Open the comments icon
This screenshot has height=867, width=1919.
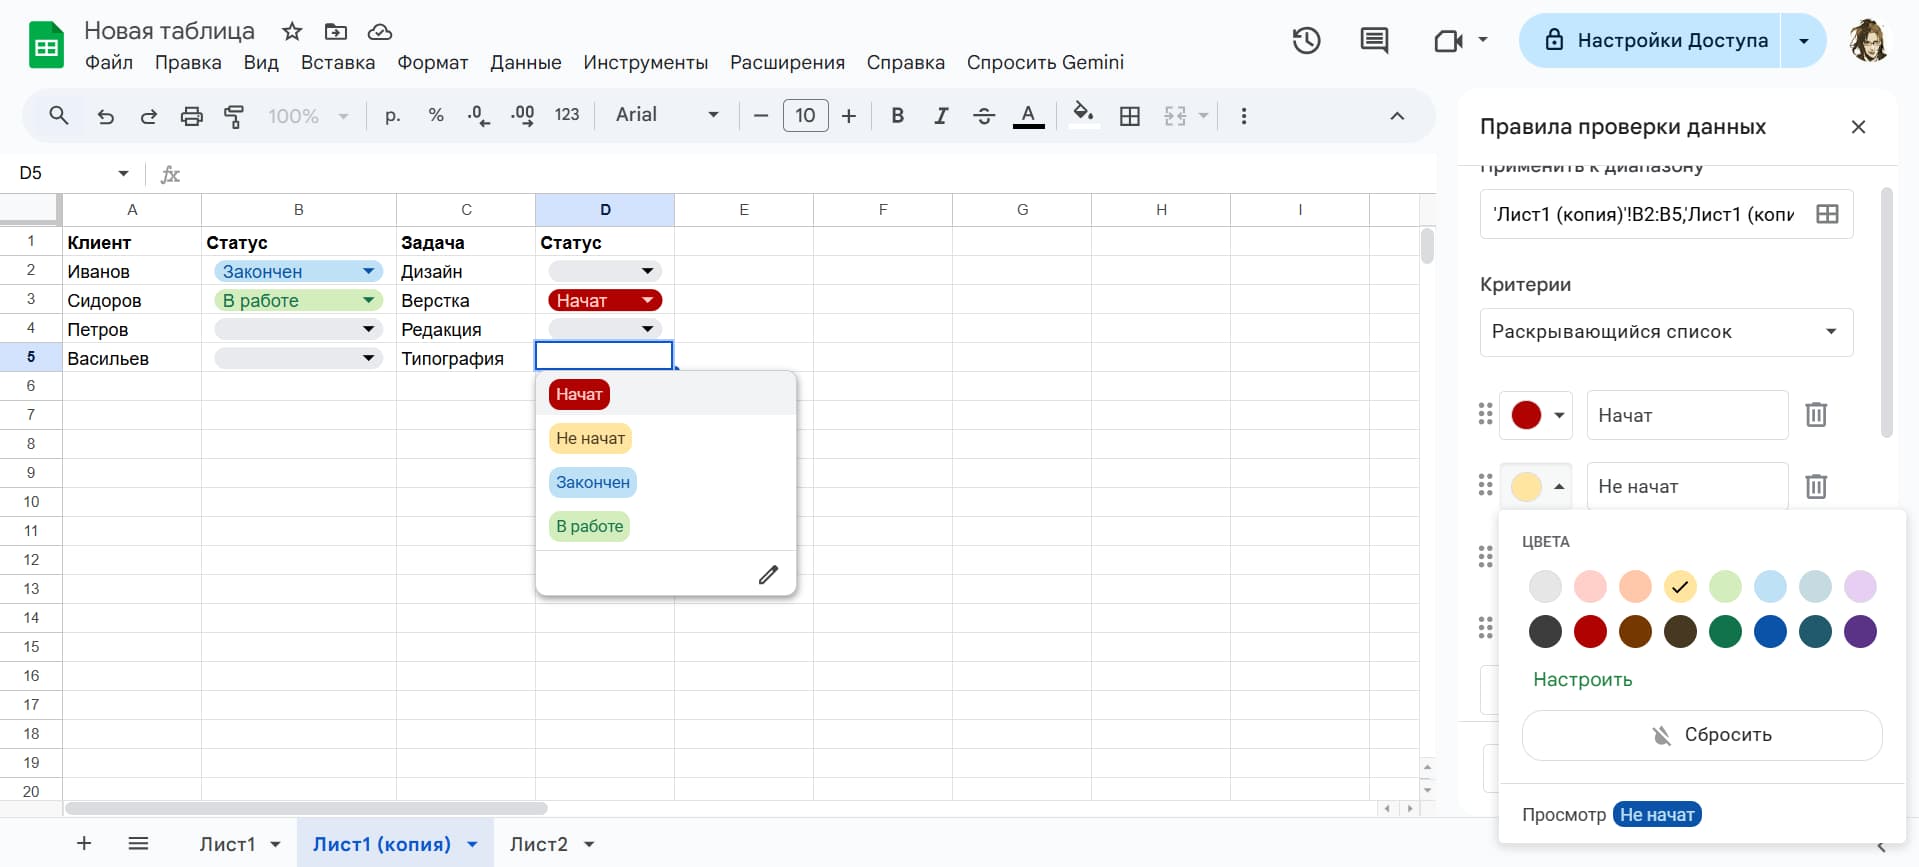[1374, 41]
